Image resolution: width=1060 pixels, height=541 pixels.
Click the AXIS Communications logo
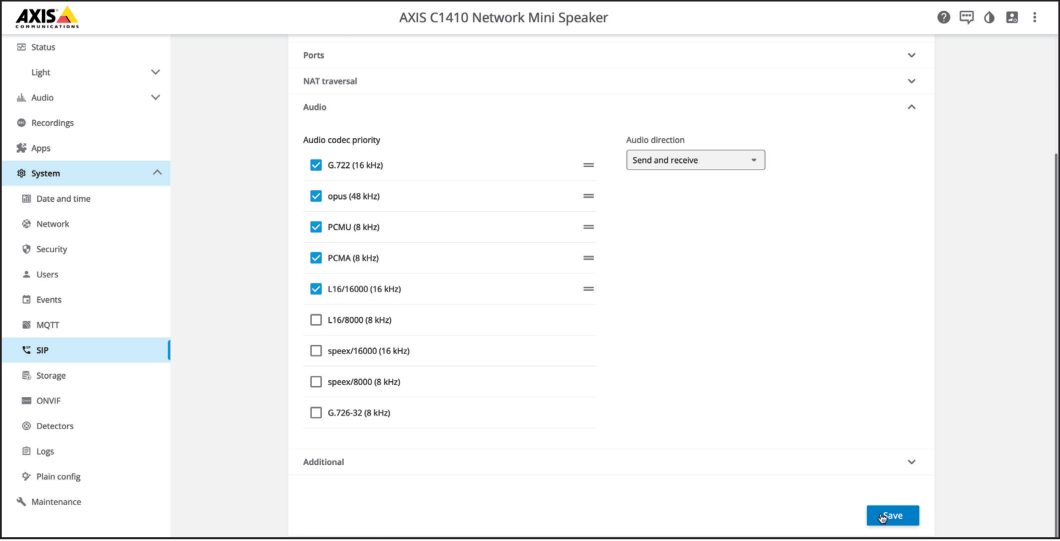tap(47, 18)
